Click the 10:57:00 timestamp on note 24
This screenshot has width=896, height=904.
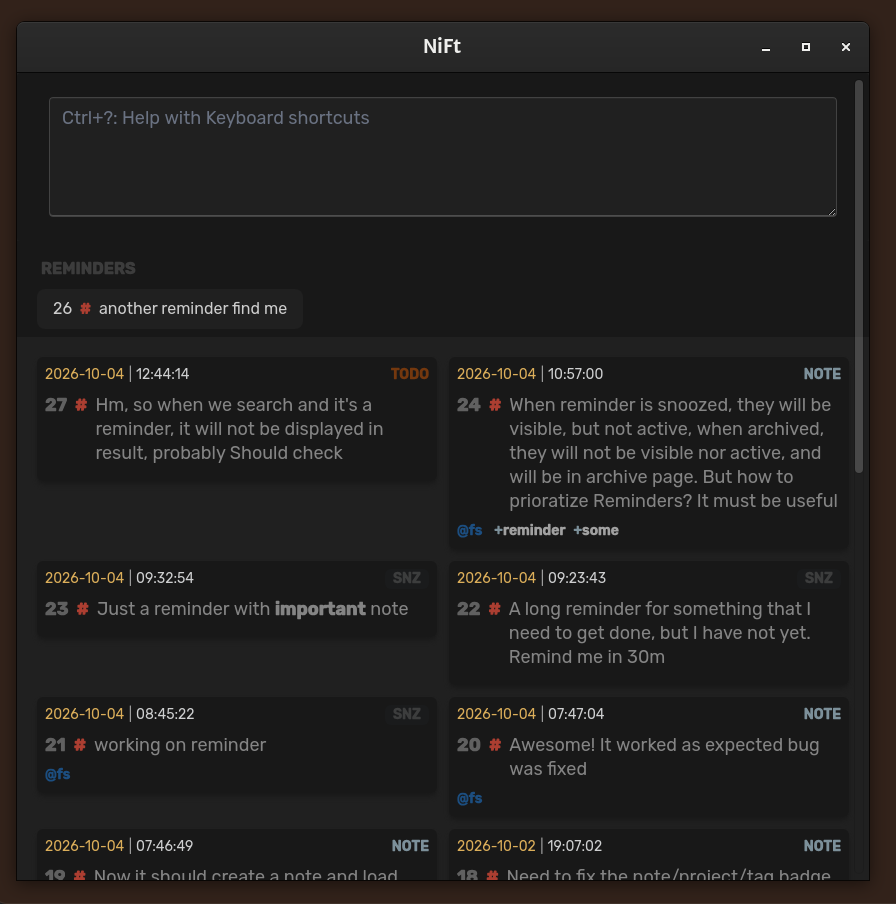tap(575, 374)
